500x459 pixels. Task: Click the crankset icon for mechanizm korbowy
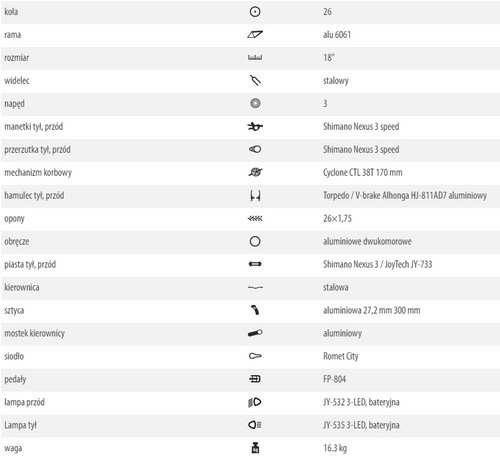(x=255, y=172)
